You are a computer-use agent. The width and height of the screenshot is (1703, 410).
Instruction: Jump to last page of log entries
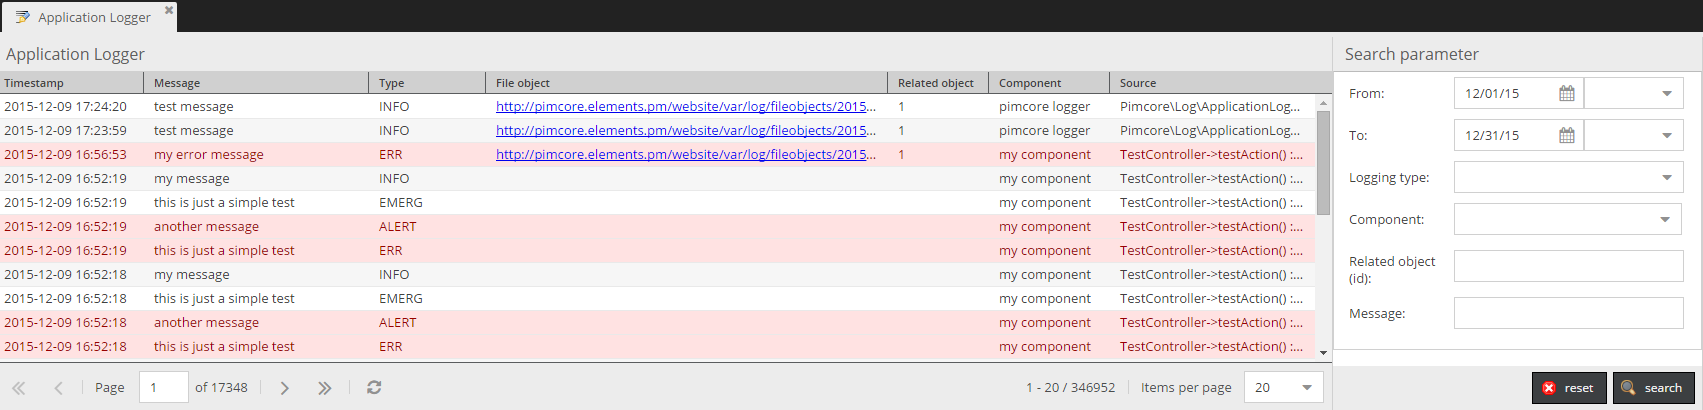[324, 388]
